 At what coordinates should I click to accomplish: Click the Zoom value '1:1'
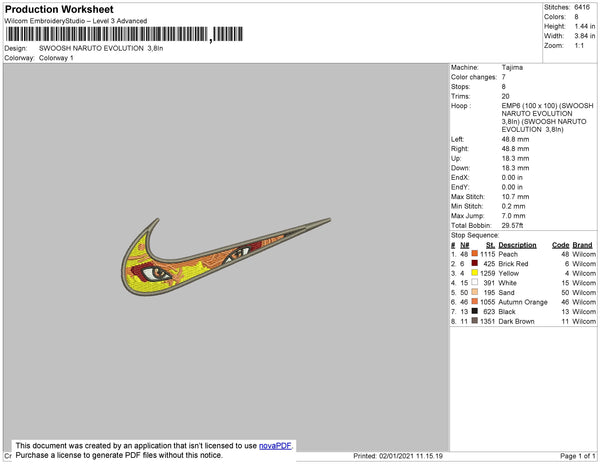point(579,46)
